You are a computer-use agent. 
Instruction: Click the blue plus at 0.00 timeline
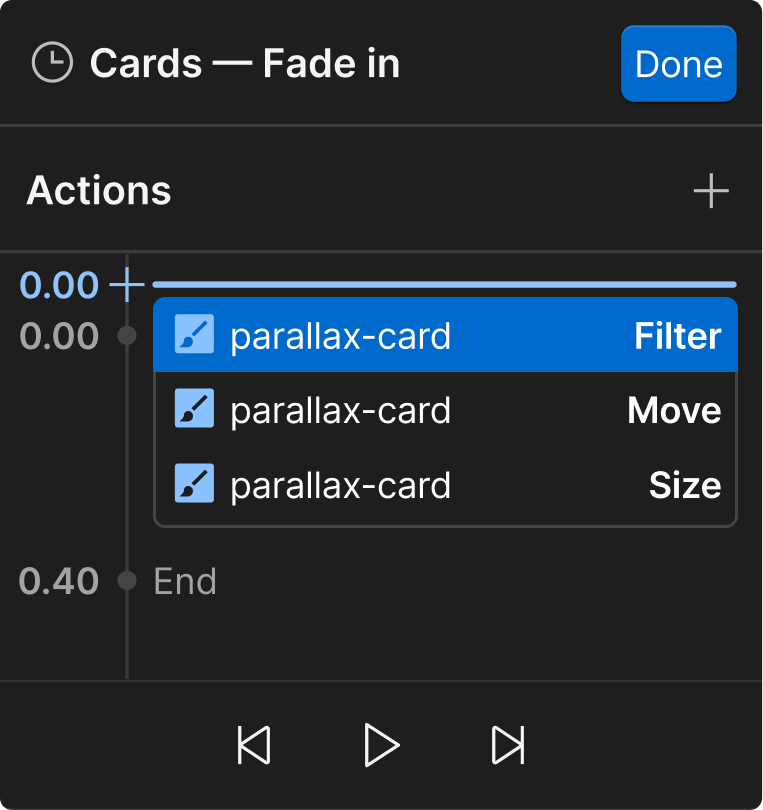tap(127, 286)
